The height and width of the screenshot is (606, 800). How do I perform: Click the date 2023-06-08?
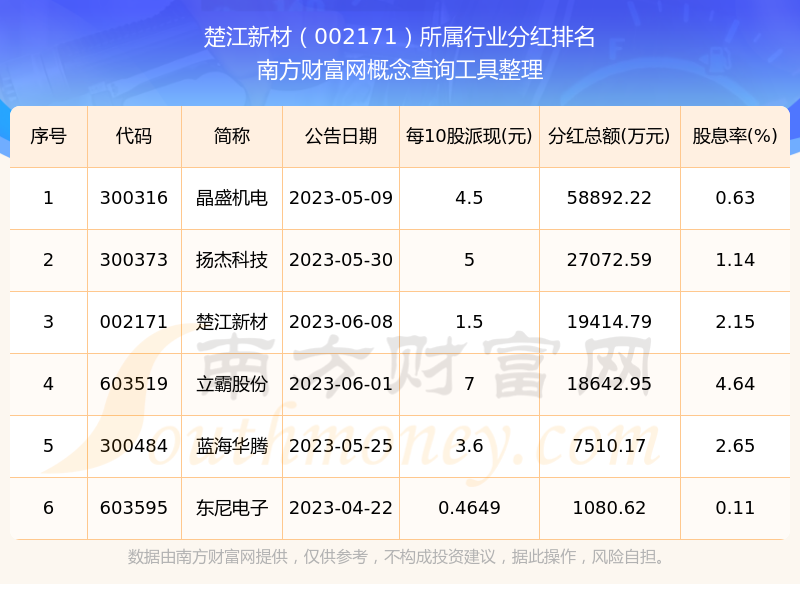point(341,322)
